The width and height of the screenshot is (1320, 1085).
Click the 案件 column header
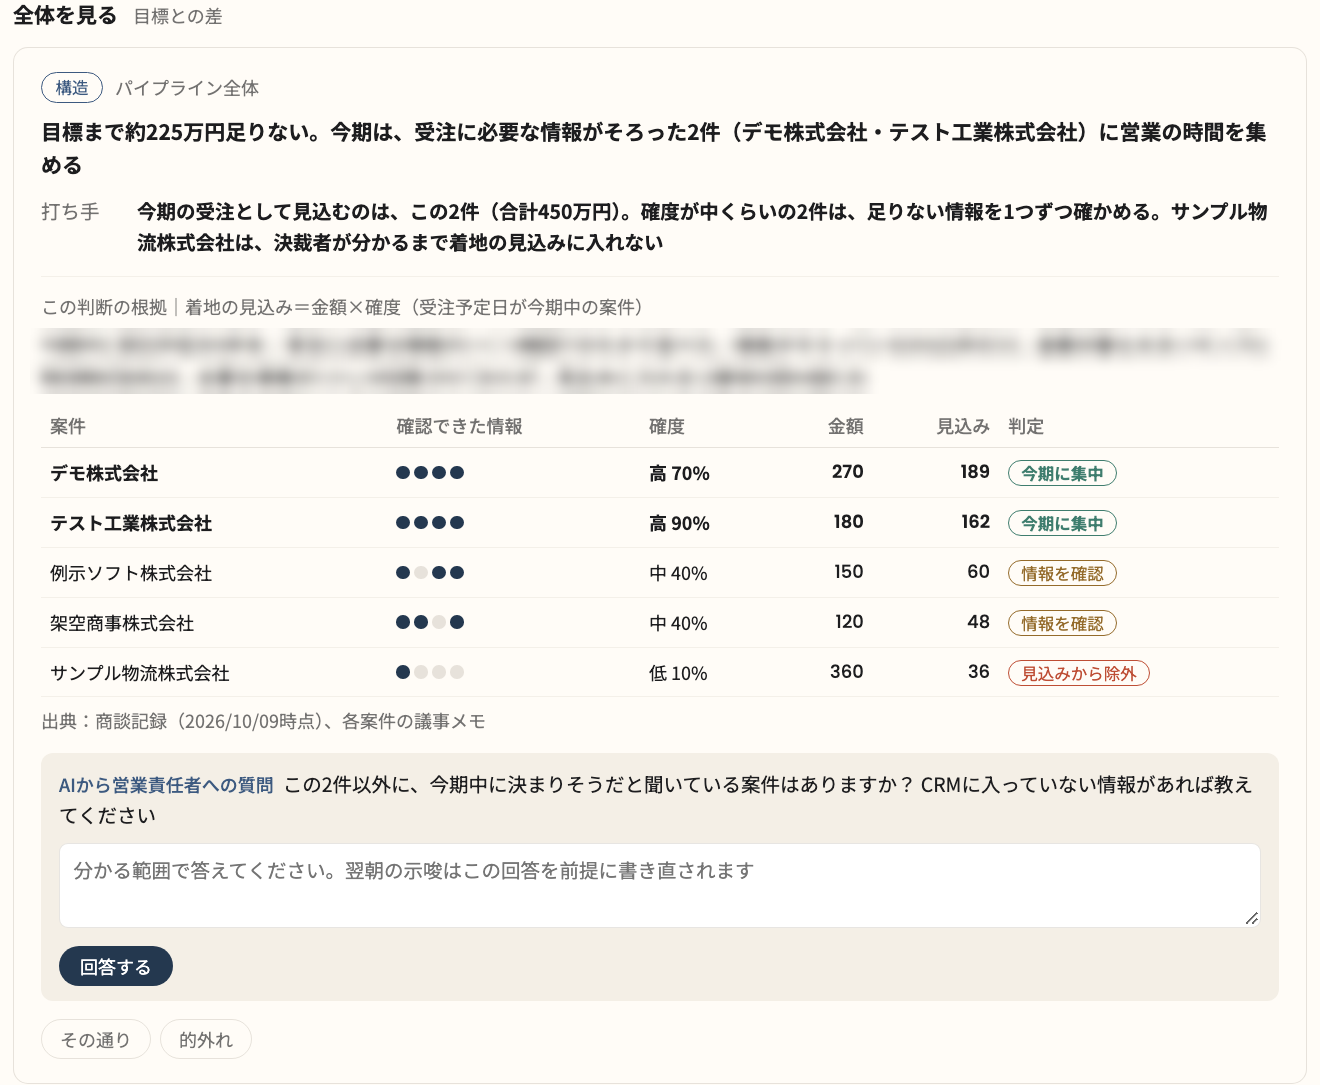coord(68,427)
